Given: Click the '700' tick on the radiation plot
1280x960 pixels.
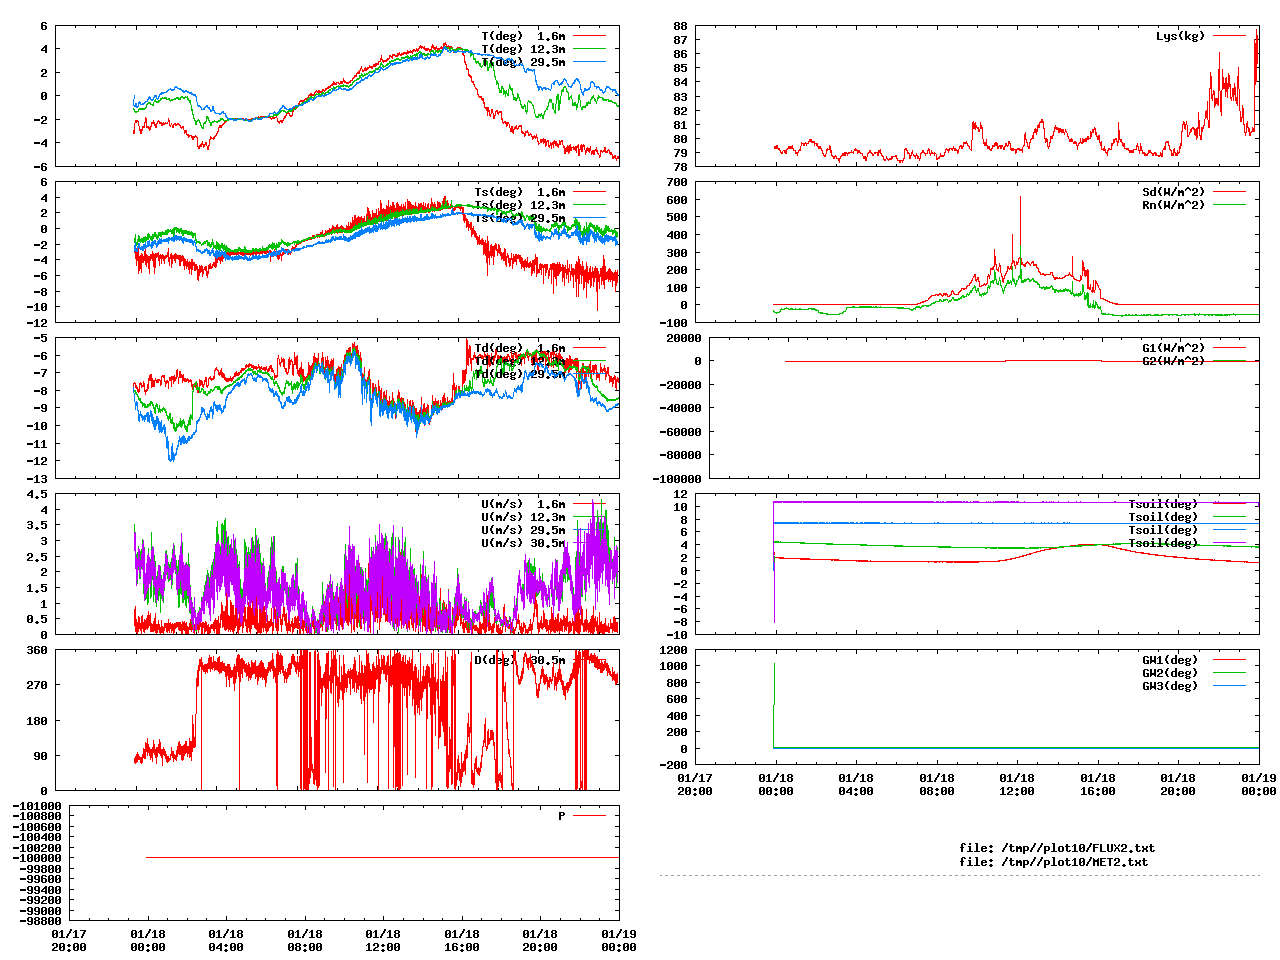Looking at the screenshot, I should tap(677, 182).
